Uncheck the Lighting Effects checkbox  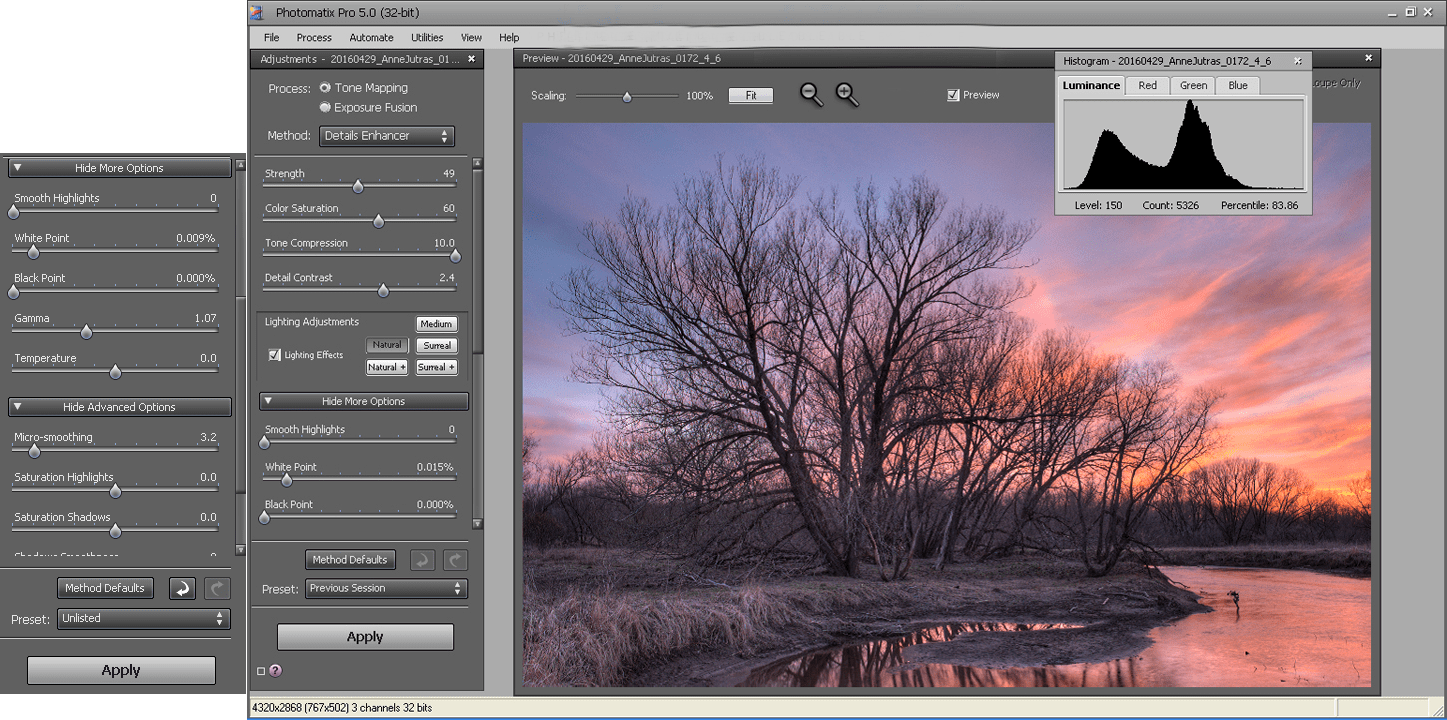[274, 355]
